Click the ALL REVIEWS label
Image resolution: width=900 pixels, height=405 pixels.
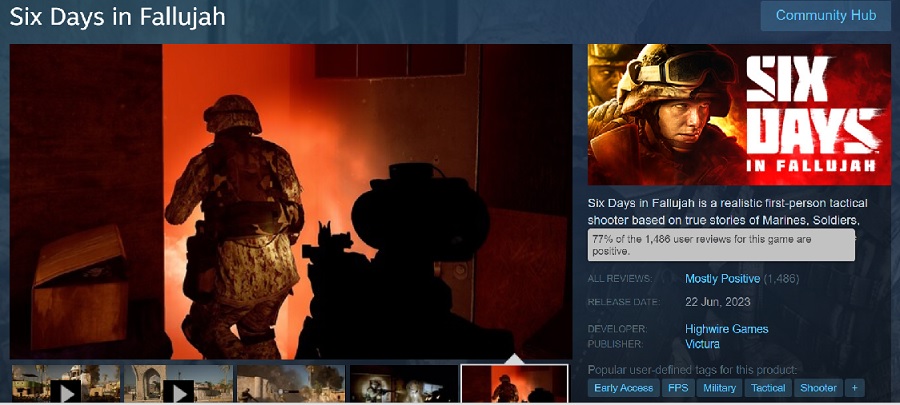click(x=620, y=279)
